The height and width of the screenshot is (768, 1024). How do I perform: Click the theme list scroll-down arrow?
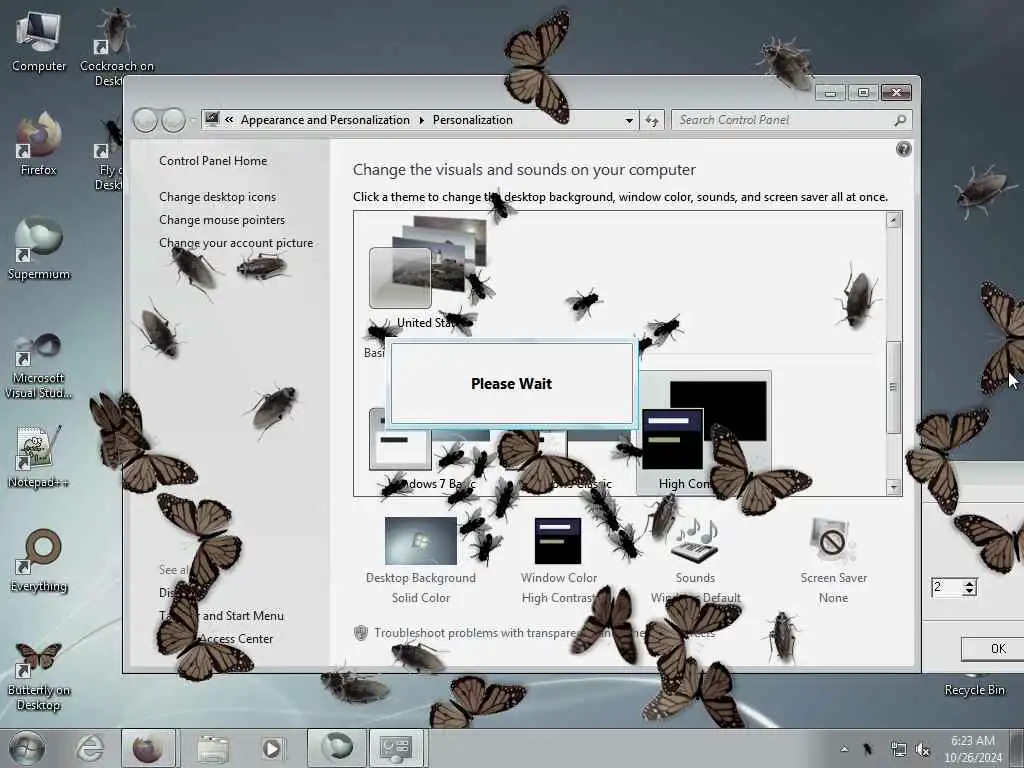point(893,487)
